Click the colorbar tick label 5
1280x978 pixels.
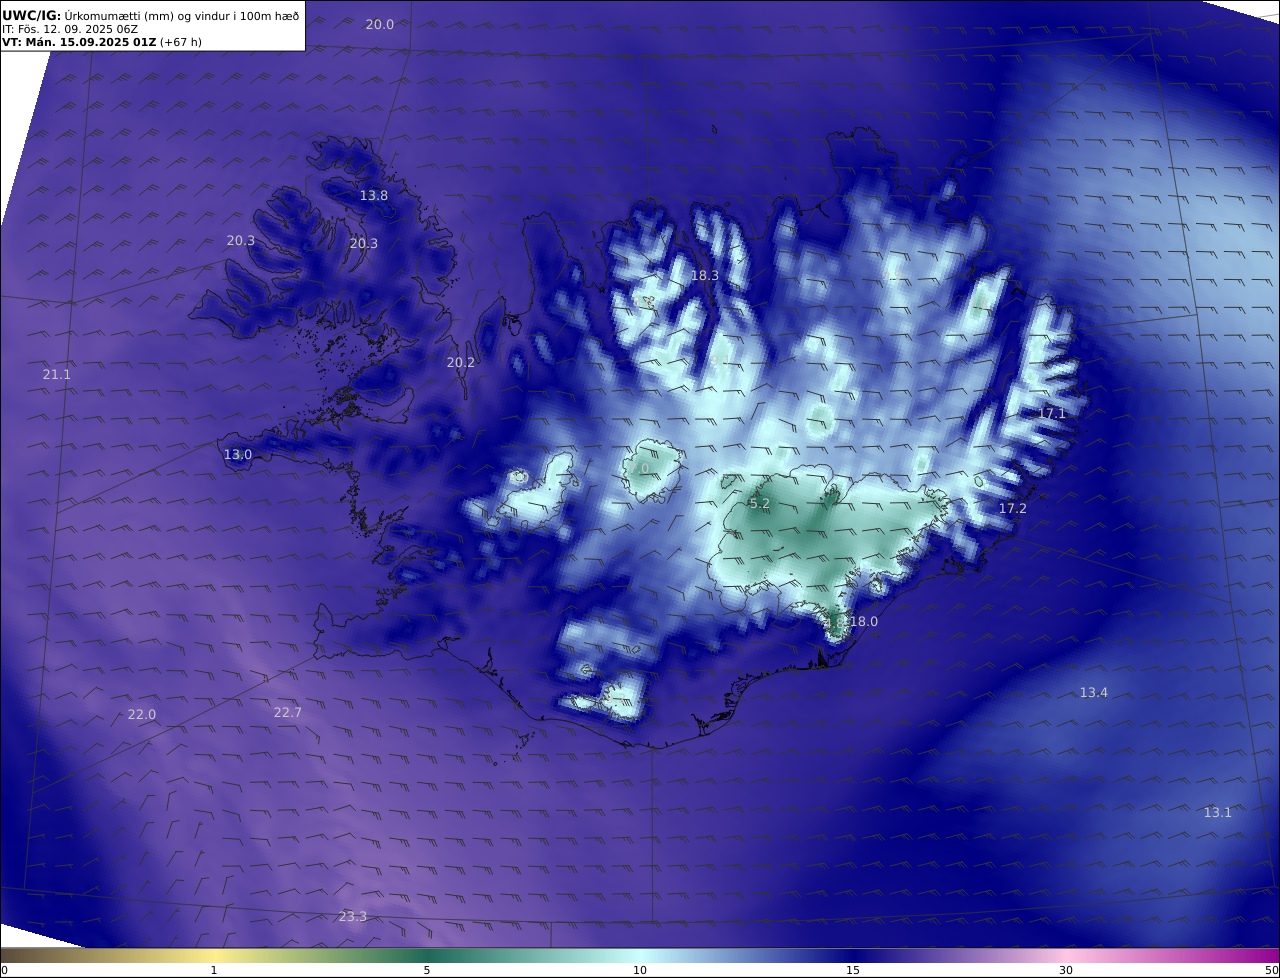coord(427,970)
